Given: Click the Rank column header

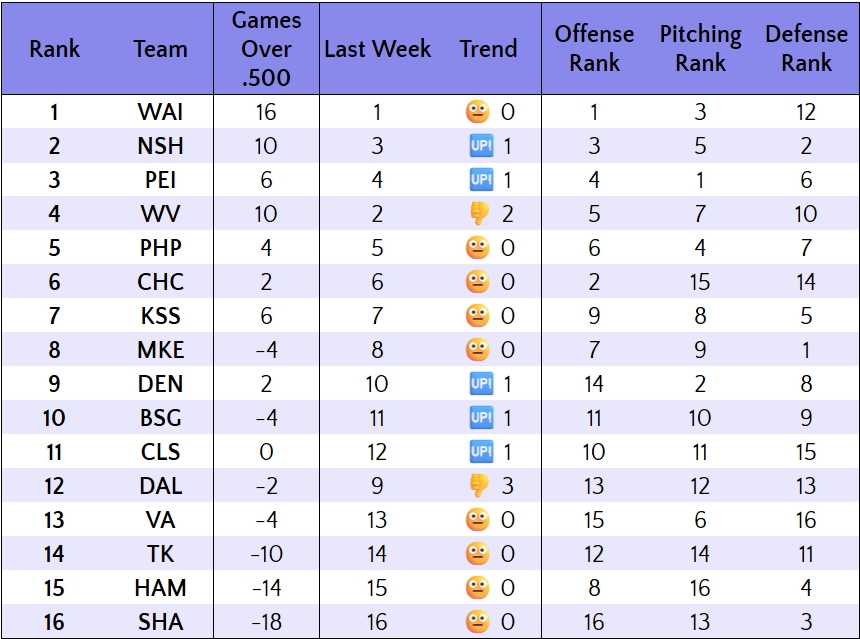Looking at the screenshot, I should tap(54, 49).
